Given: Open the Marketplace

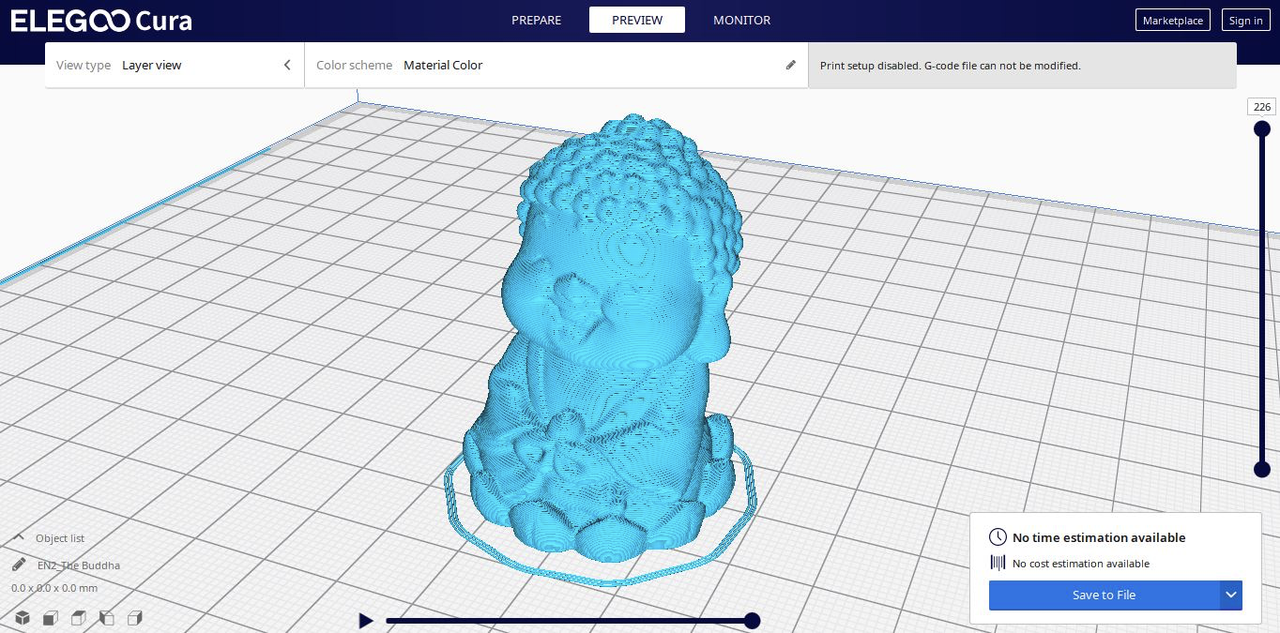Looking at the screenshot, I should tap(1173, 20).
